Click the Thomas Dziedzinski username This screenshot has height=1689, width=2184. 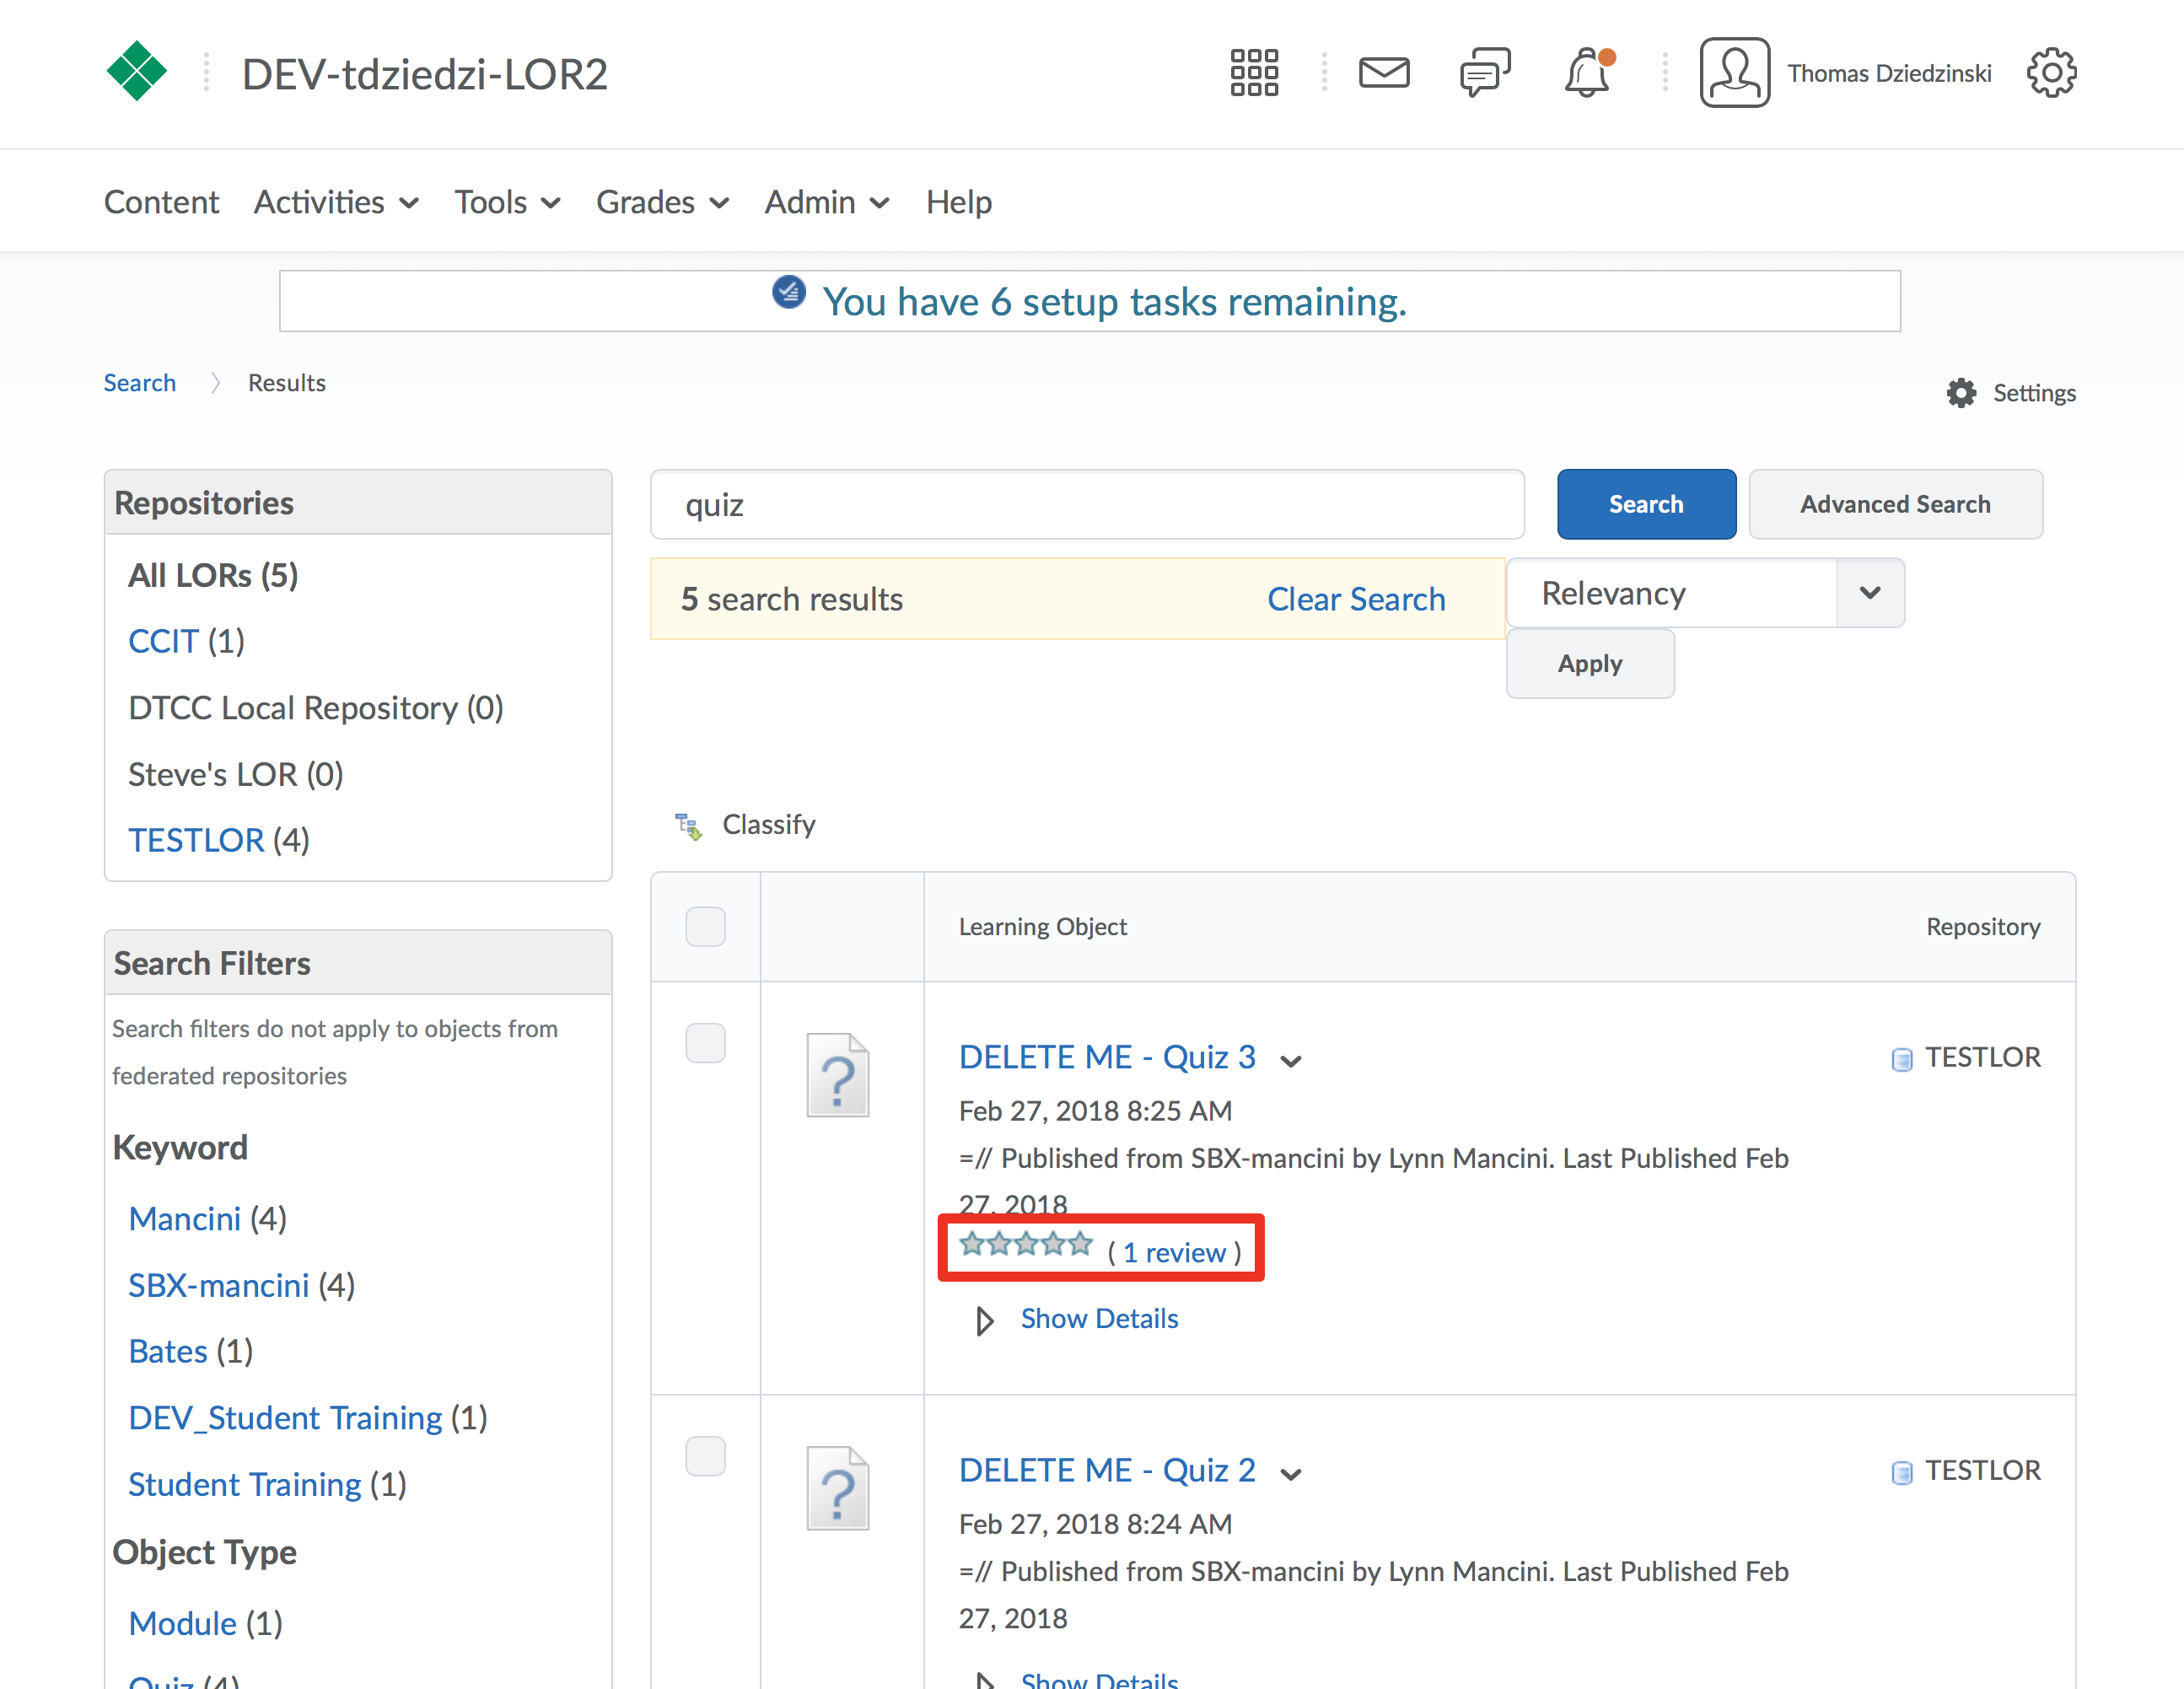tap(1889, 73)
